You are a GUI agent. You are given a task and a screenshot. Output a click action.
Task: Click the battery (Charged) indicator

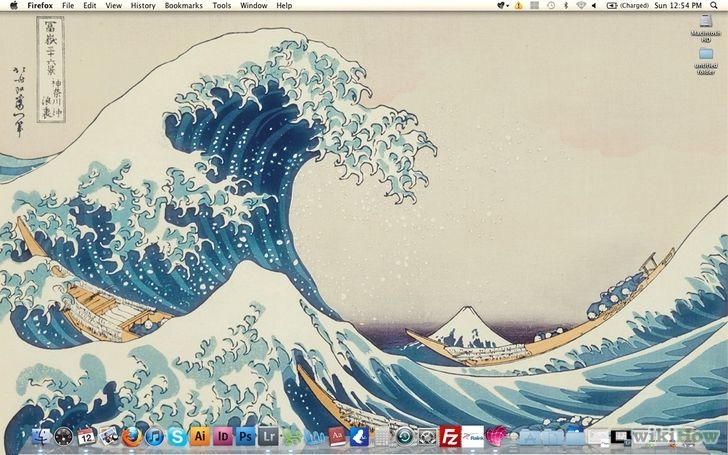pyautogui.click(x=628, y=6)
